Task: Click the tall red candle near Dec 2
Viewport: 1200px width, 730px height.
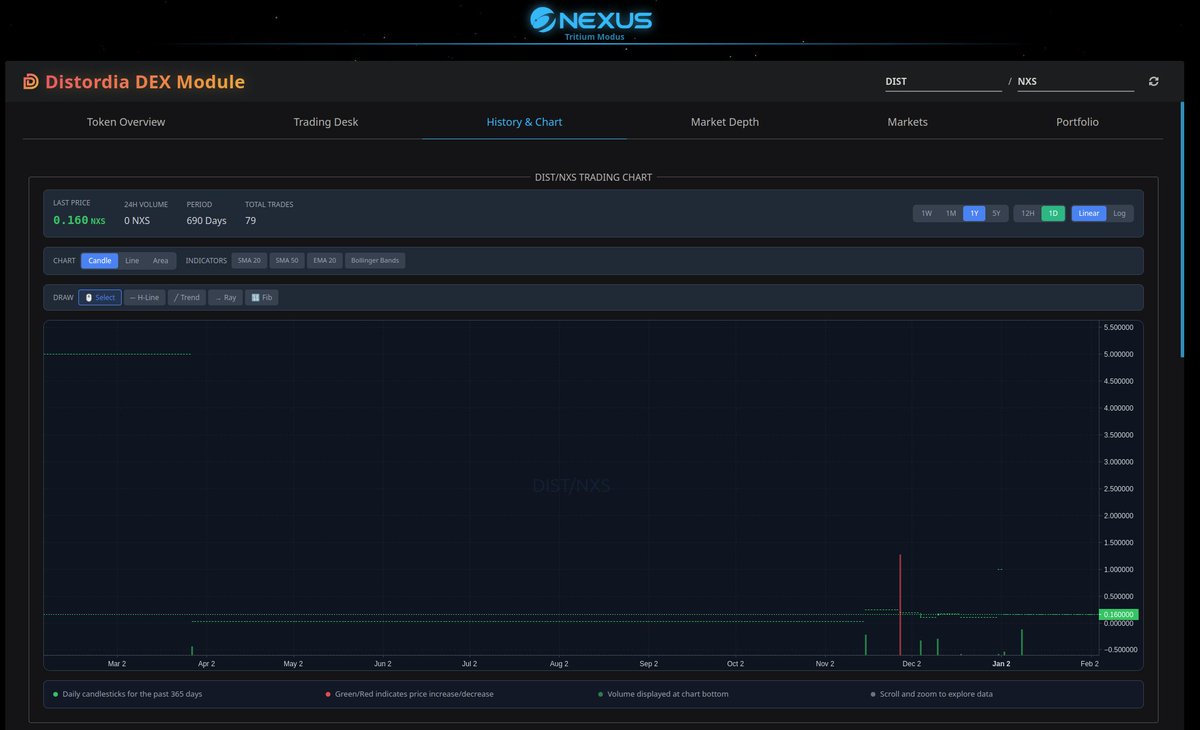Action: (900, 604)
